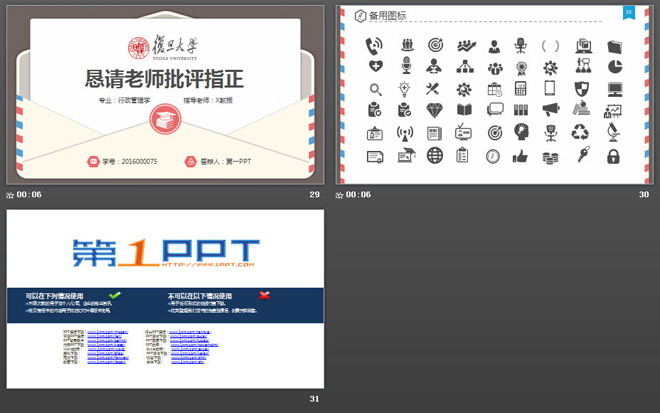Click the org chart hierarchy icon
The height and width of the screenshot is (413, 660).
pos(465,67)
